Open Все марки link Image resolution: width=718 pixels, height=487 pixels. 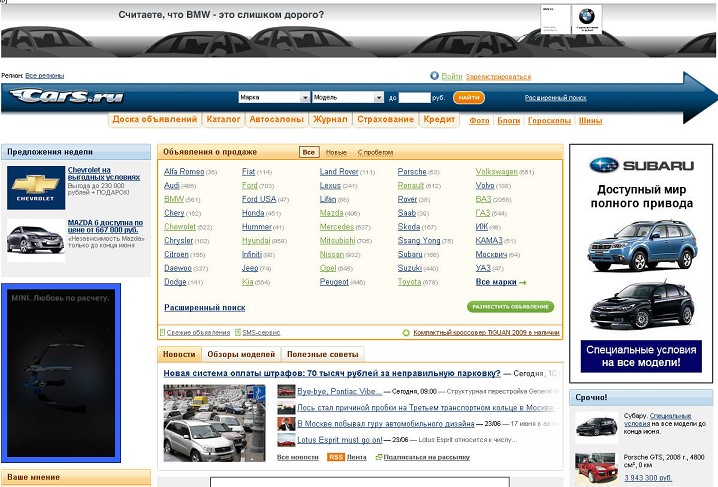[x=496, y=282]
